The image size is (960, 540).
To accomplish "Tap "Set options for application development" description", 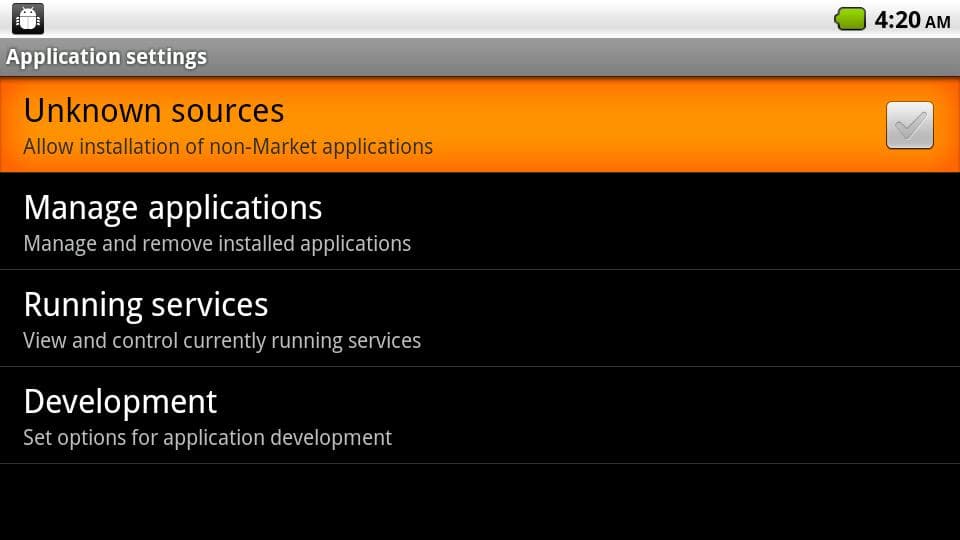I will click(x=207, y=438).
